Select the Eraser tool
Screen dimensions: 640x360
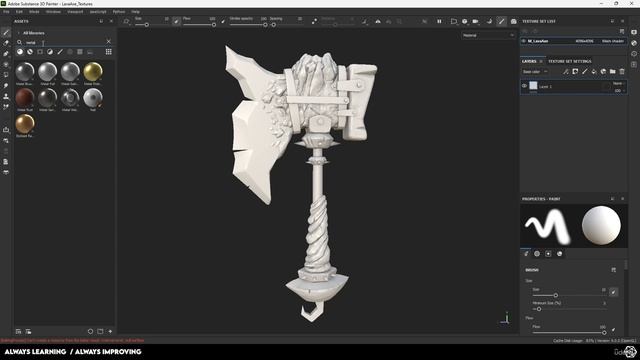(6, 43)
